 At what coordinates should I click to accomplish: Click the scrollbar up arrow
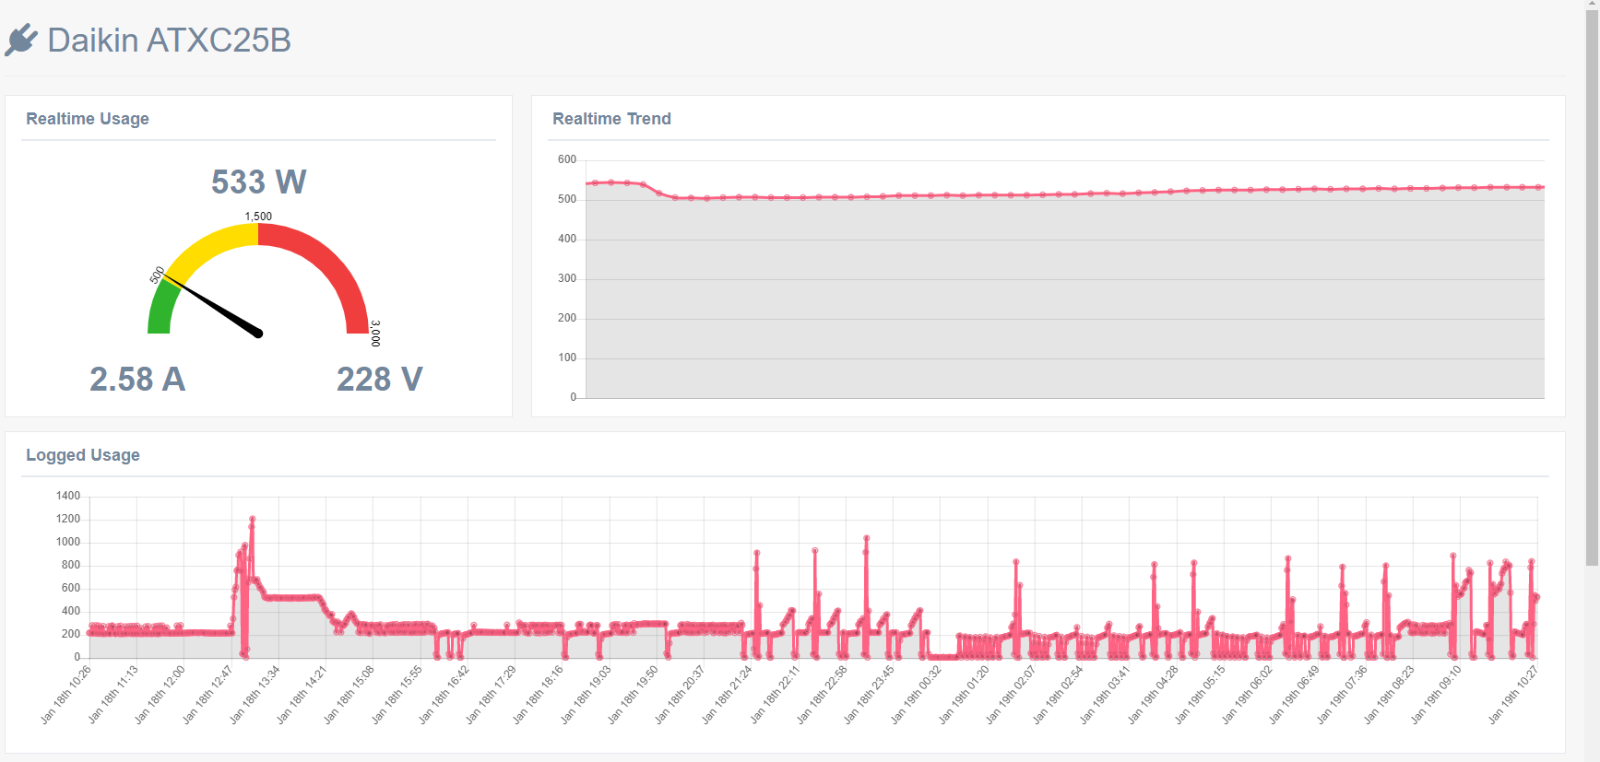click(x=1592, y=4)
